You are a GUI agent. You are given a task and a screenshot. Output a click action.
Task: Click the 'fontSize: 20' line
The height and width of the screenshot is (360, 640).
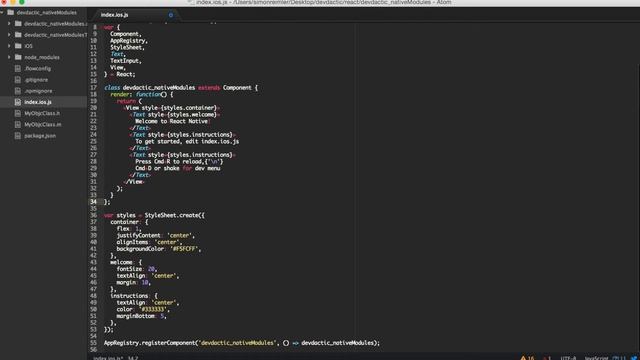coord(137,269)
